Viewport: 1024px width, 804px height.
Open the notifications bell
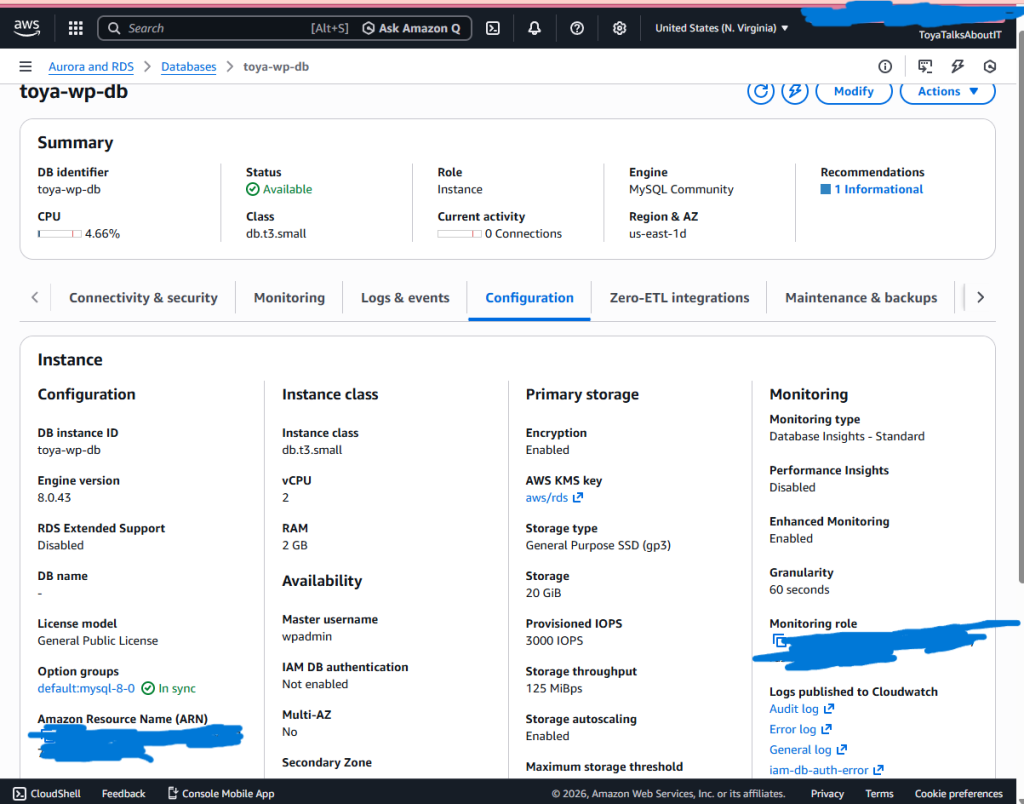535,28
